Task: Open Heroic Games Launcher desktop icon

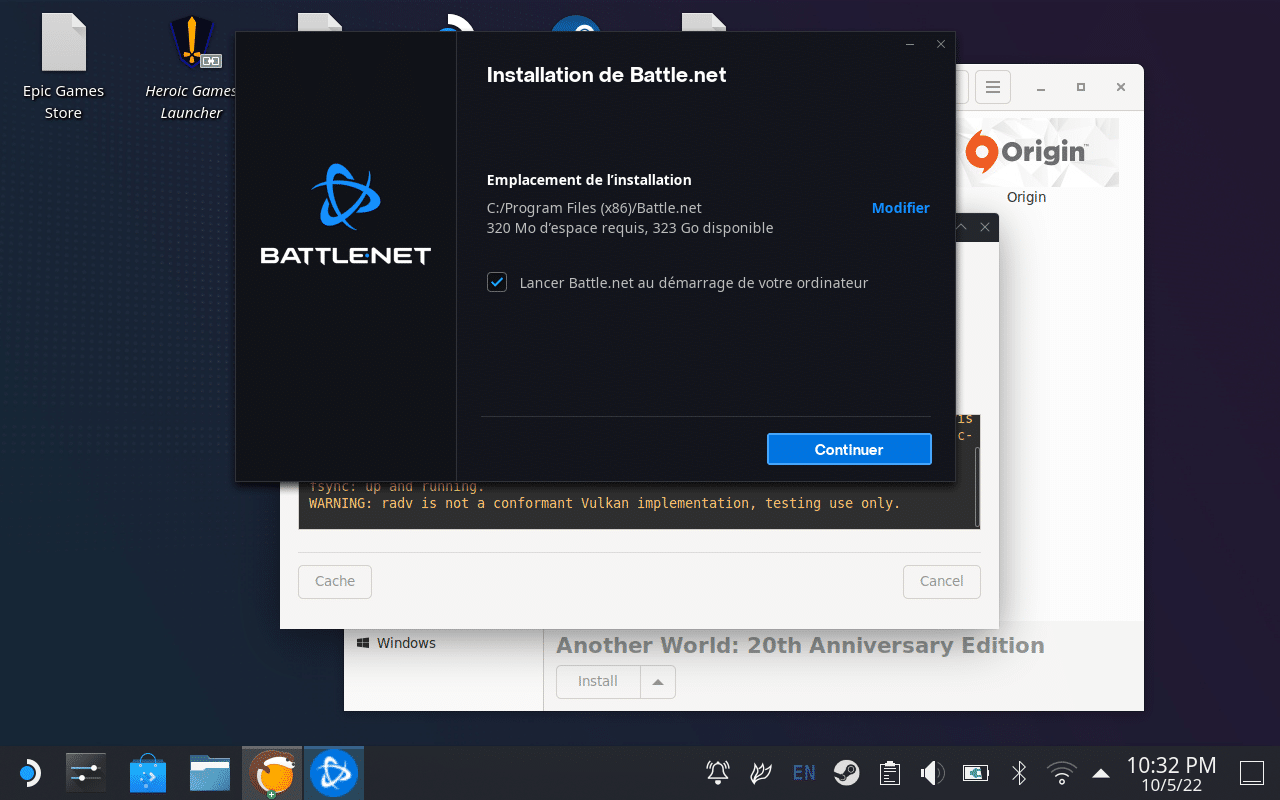Action: pyautogui.click(x=191, y=67)
